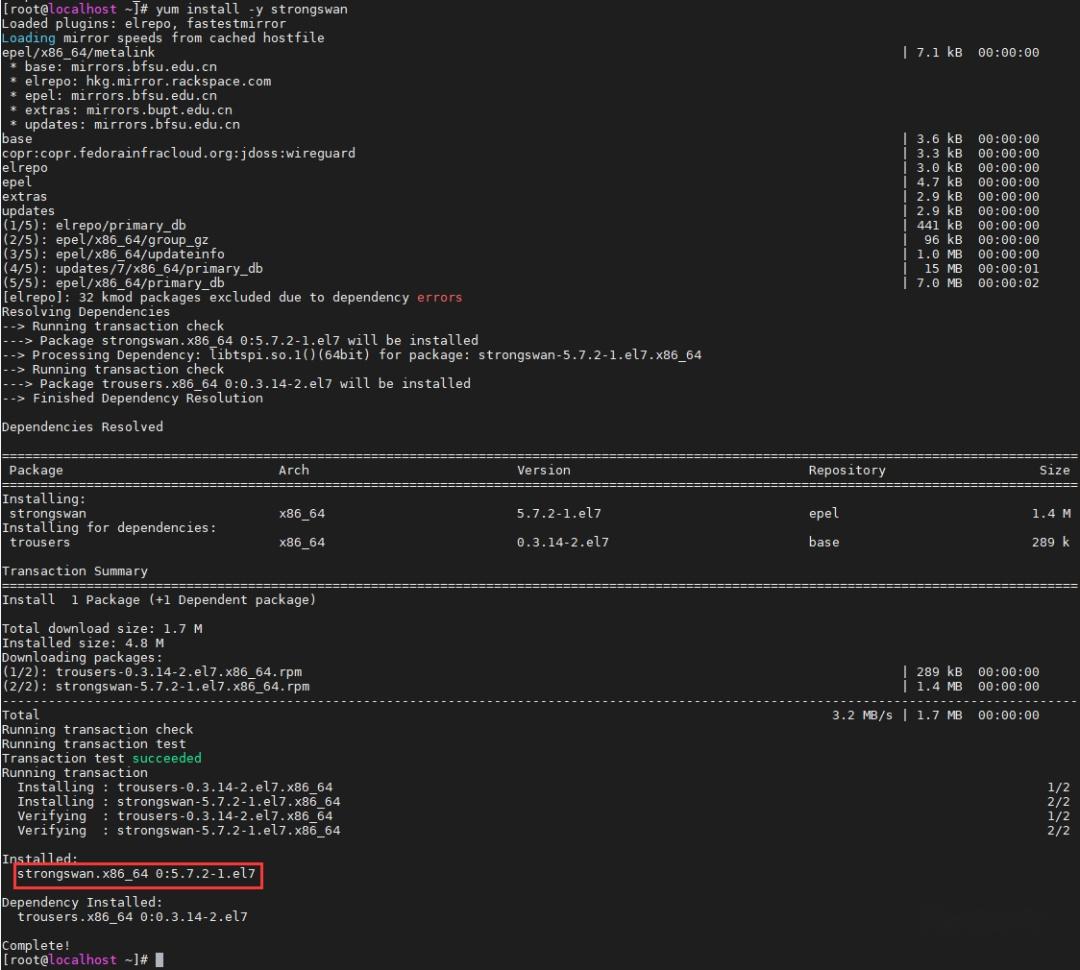The height and width of the screenshot is (970, 1080).
Task: Click the 'elrepo: hkg.mirror.rackspace.com' mirror line
Action: (x=147, y=81)
